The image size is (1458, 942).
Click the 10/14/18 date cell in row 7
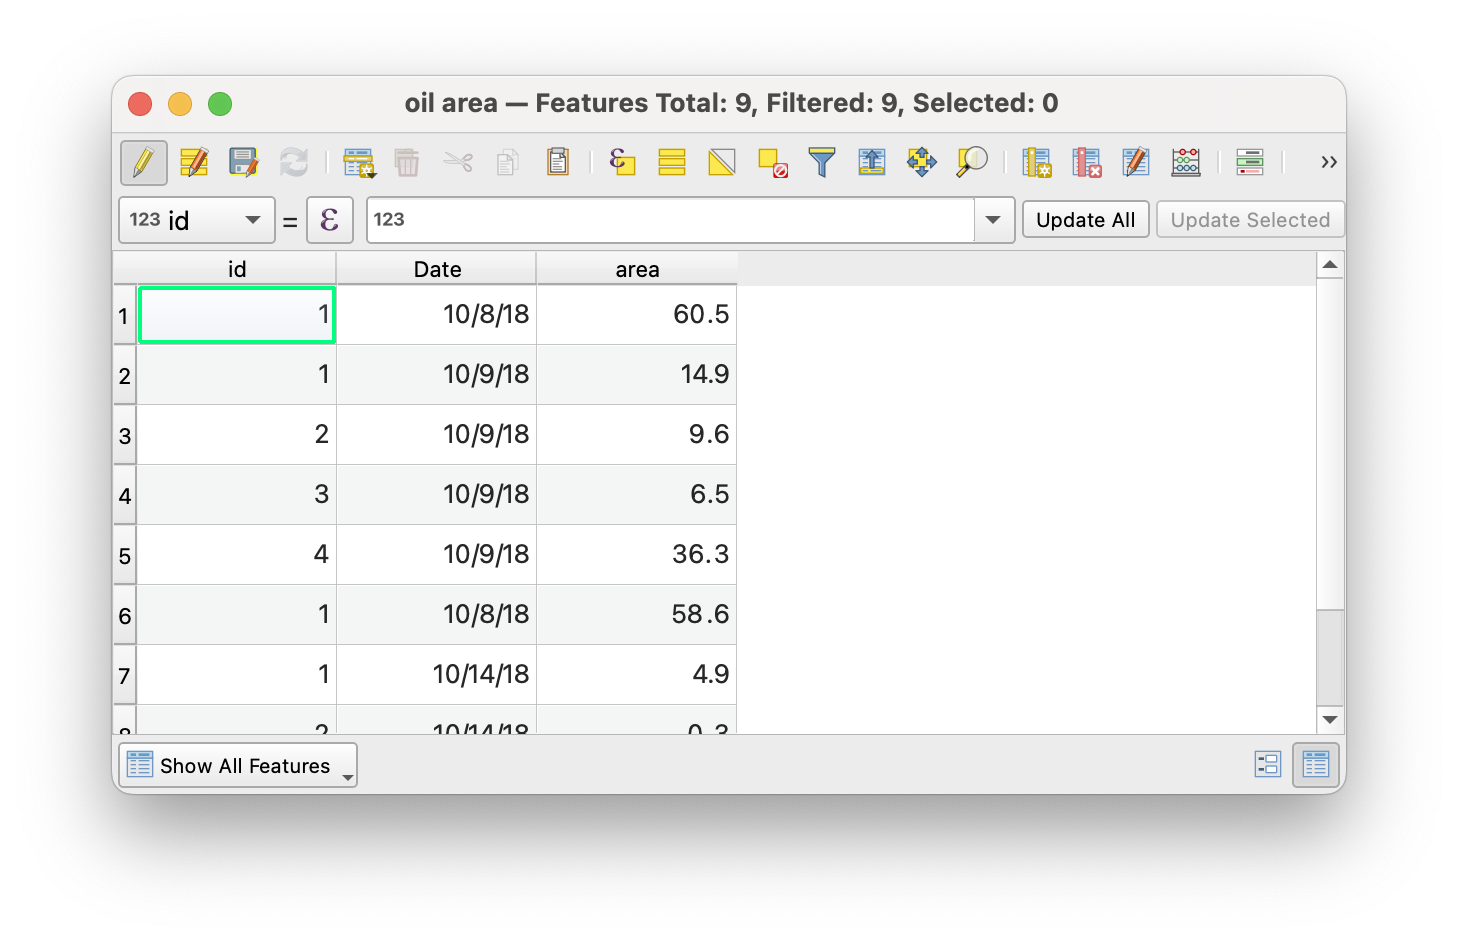[x=437, y=675]
